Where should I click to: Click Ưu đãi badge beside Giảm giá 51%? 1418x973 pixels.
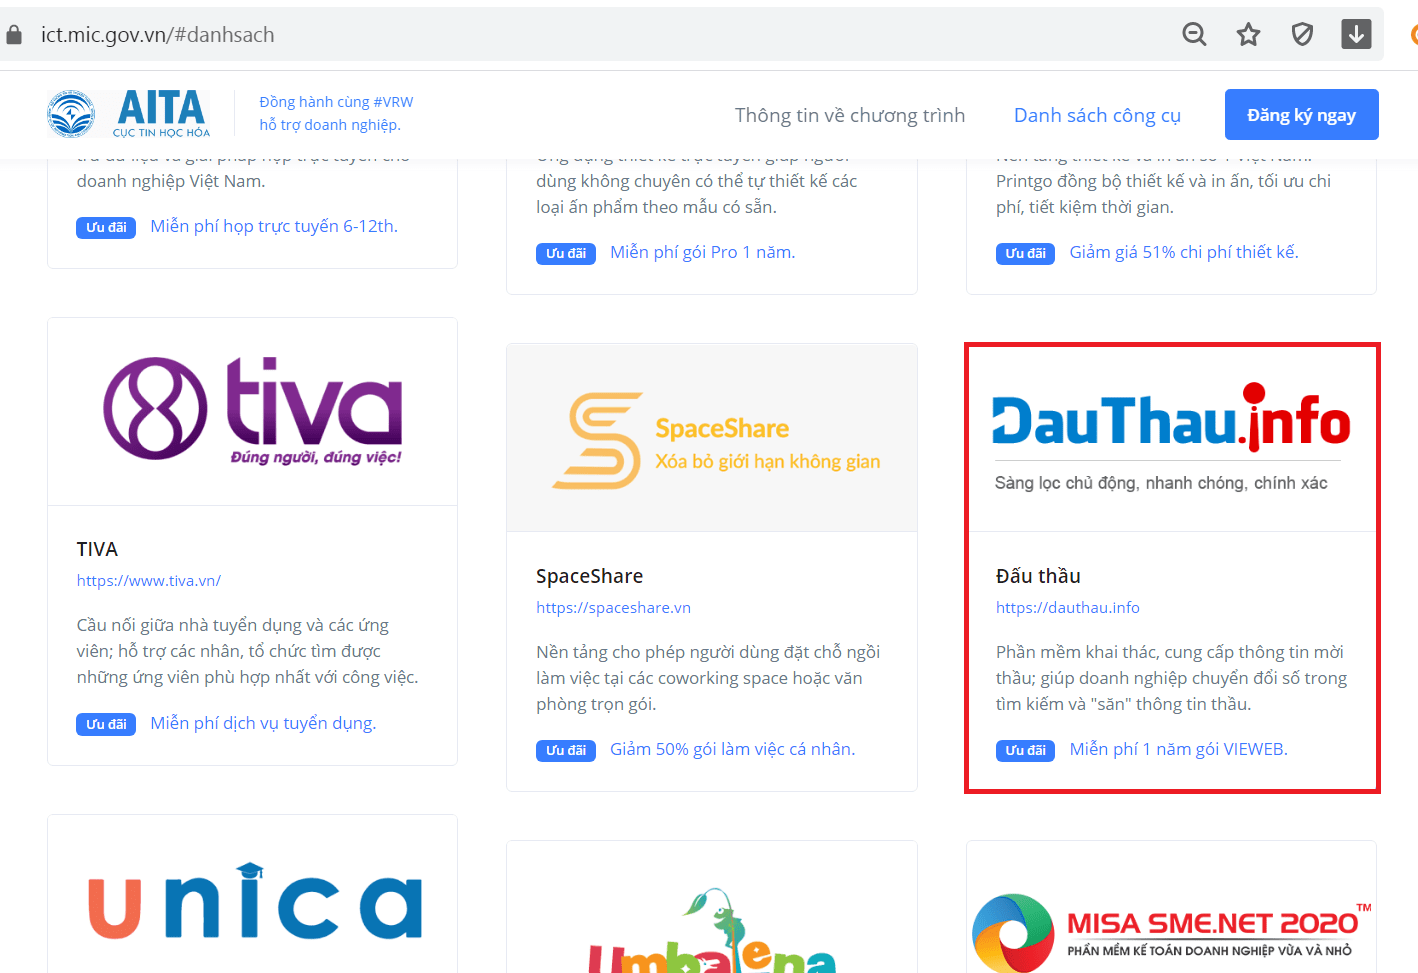coord(1025,253)
